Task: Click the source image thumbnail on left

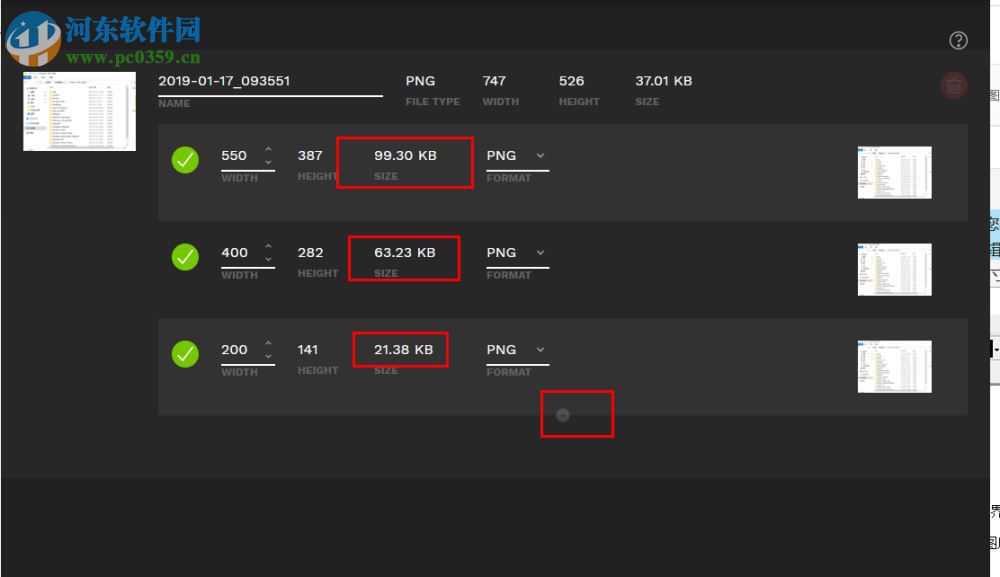Action: (x=79, y=111)
